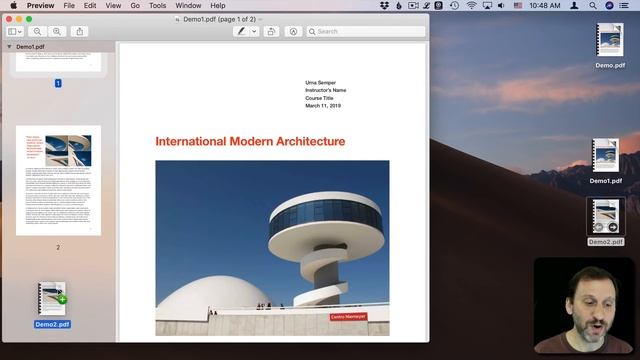640x360 pixels.
Task: Open the Go menu
Action: (x=135, y=5)
